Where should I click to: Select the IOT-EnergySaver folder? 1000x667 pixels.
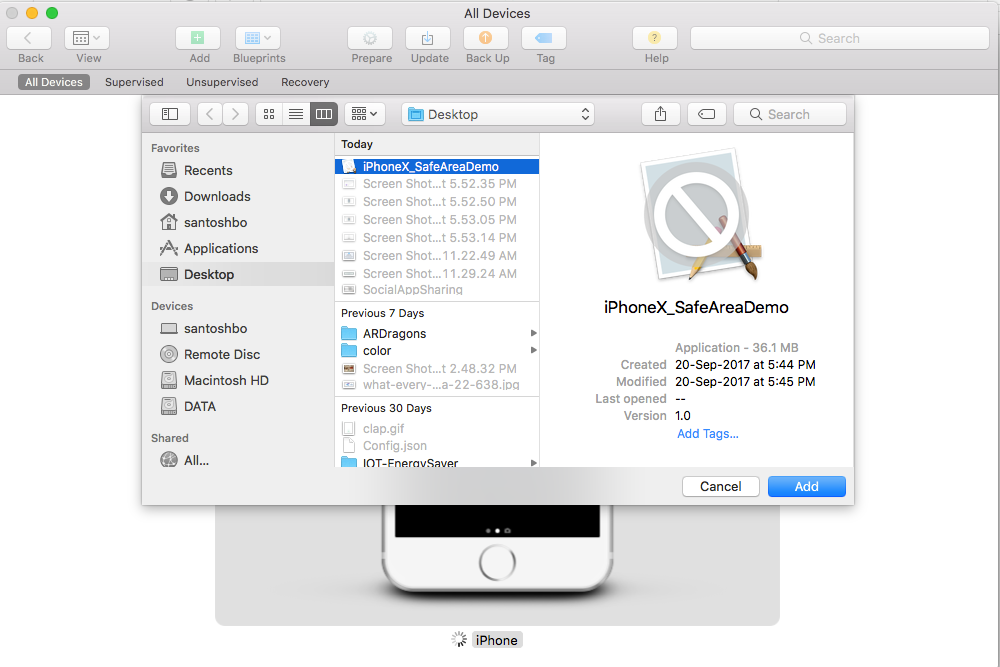[437, 462]
